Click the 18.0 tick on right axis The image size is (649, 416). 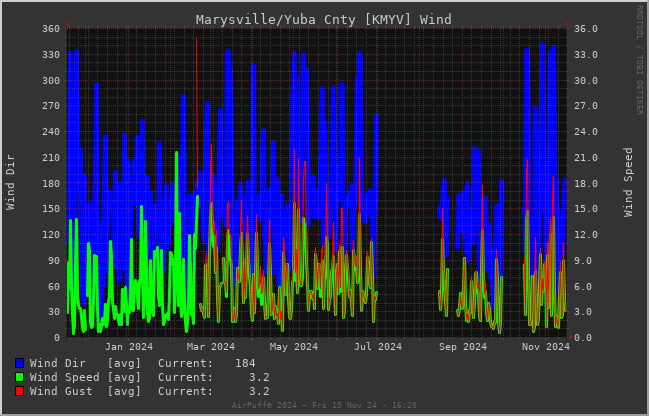(586, 183)
